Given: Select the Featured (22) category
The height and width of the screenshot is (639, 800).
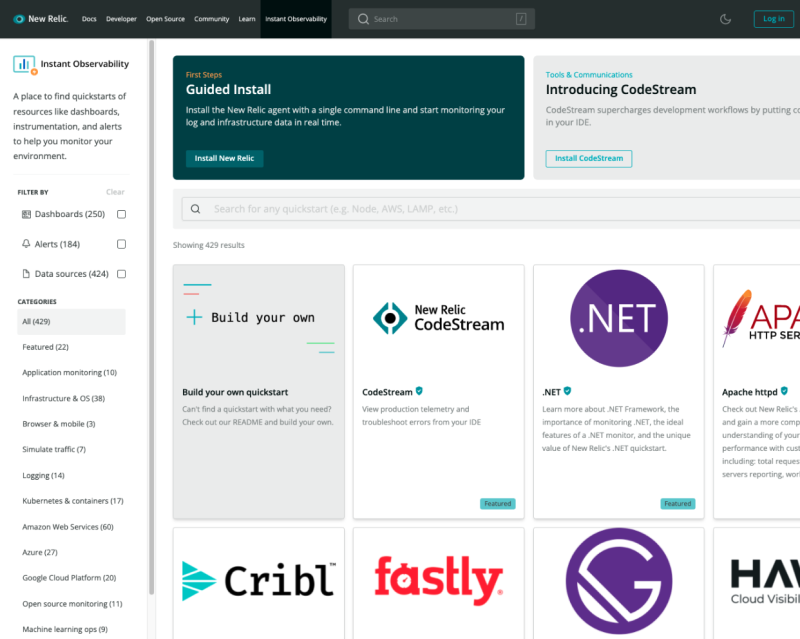Looking at the screenshot, I should pos(45,347).
